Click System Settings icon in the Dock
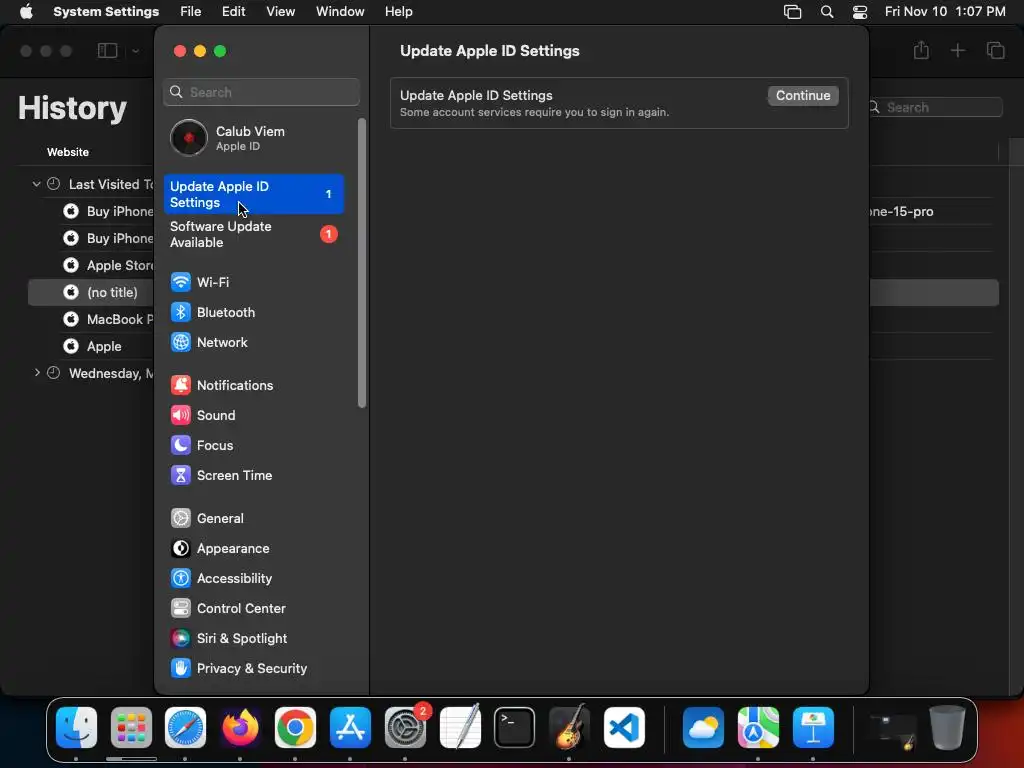 click(405, 728)
